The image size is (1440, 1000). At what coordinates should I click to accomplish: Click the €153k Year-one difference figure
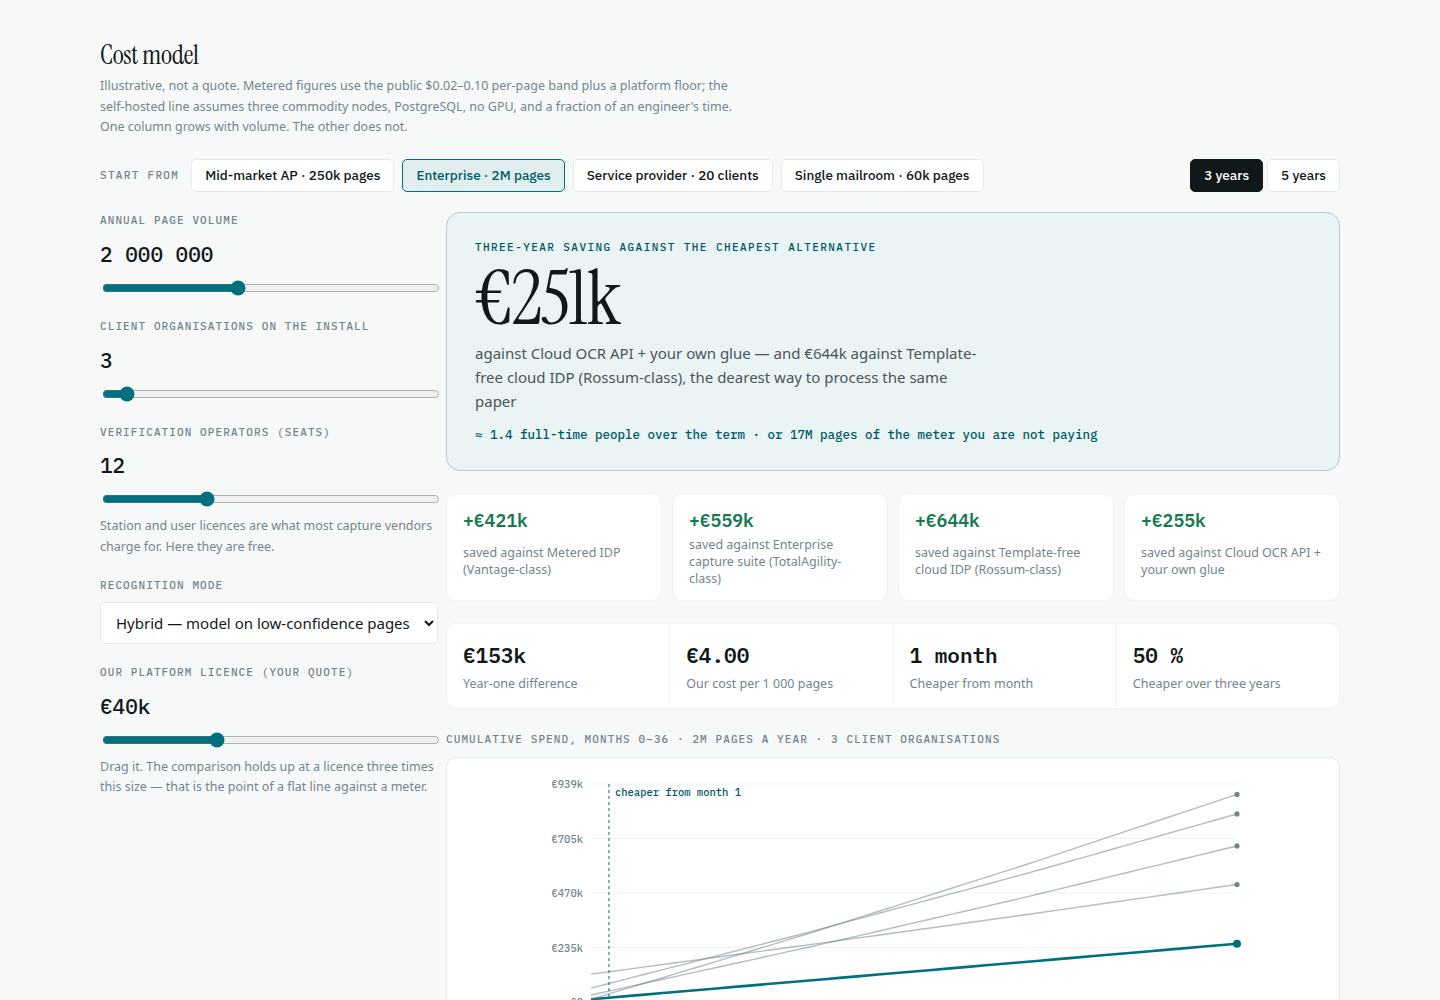click(x=494, y=656)
